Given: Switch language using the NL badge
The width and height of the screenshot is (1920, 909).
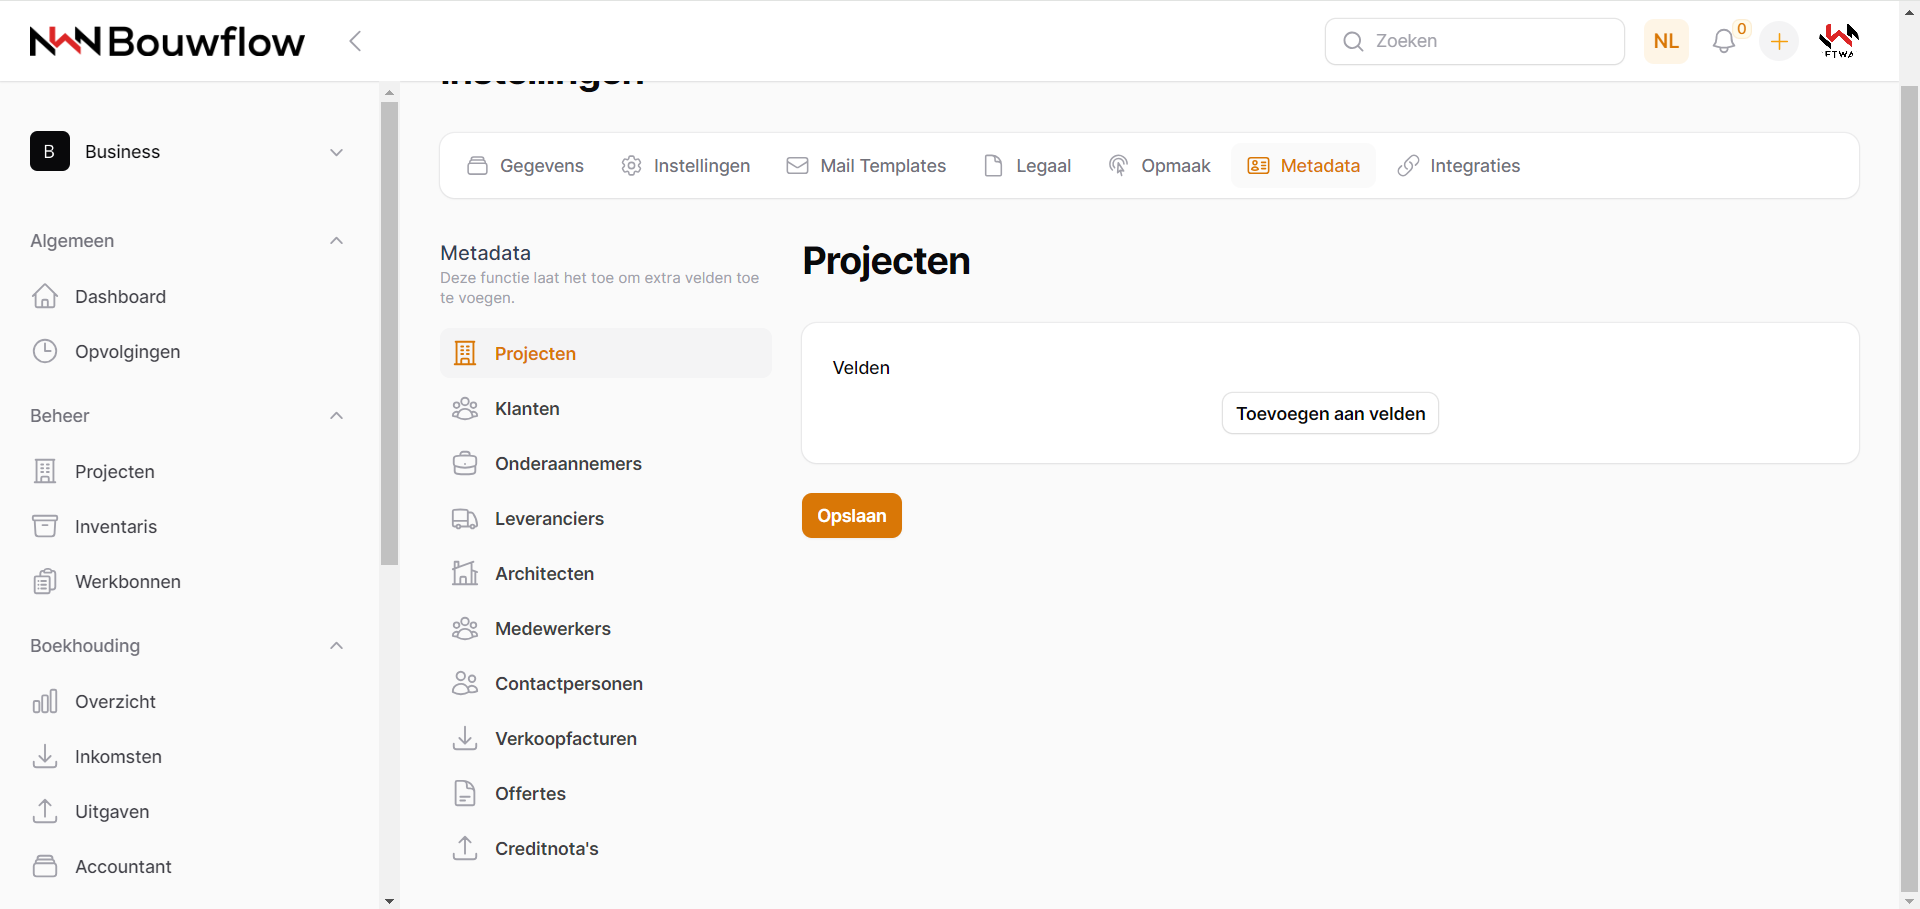Looking at the screenshot, I should pyautogui.click(x=1666, y=41).
